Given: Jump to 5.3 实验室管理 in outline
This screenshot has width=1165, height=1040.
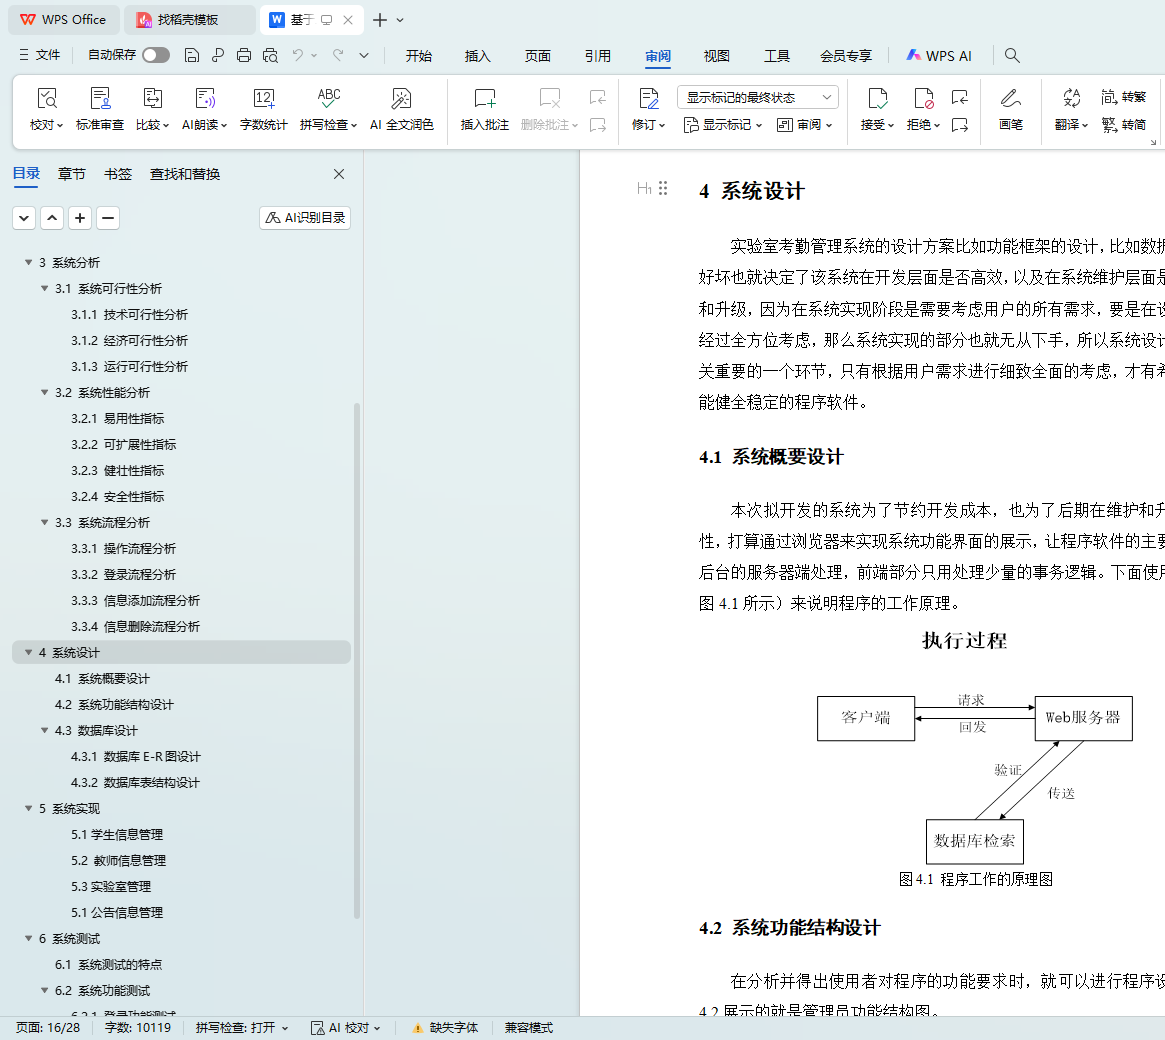Looking at the screenshot, I should 111,887.
